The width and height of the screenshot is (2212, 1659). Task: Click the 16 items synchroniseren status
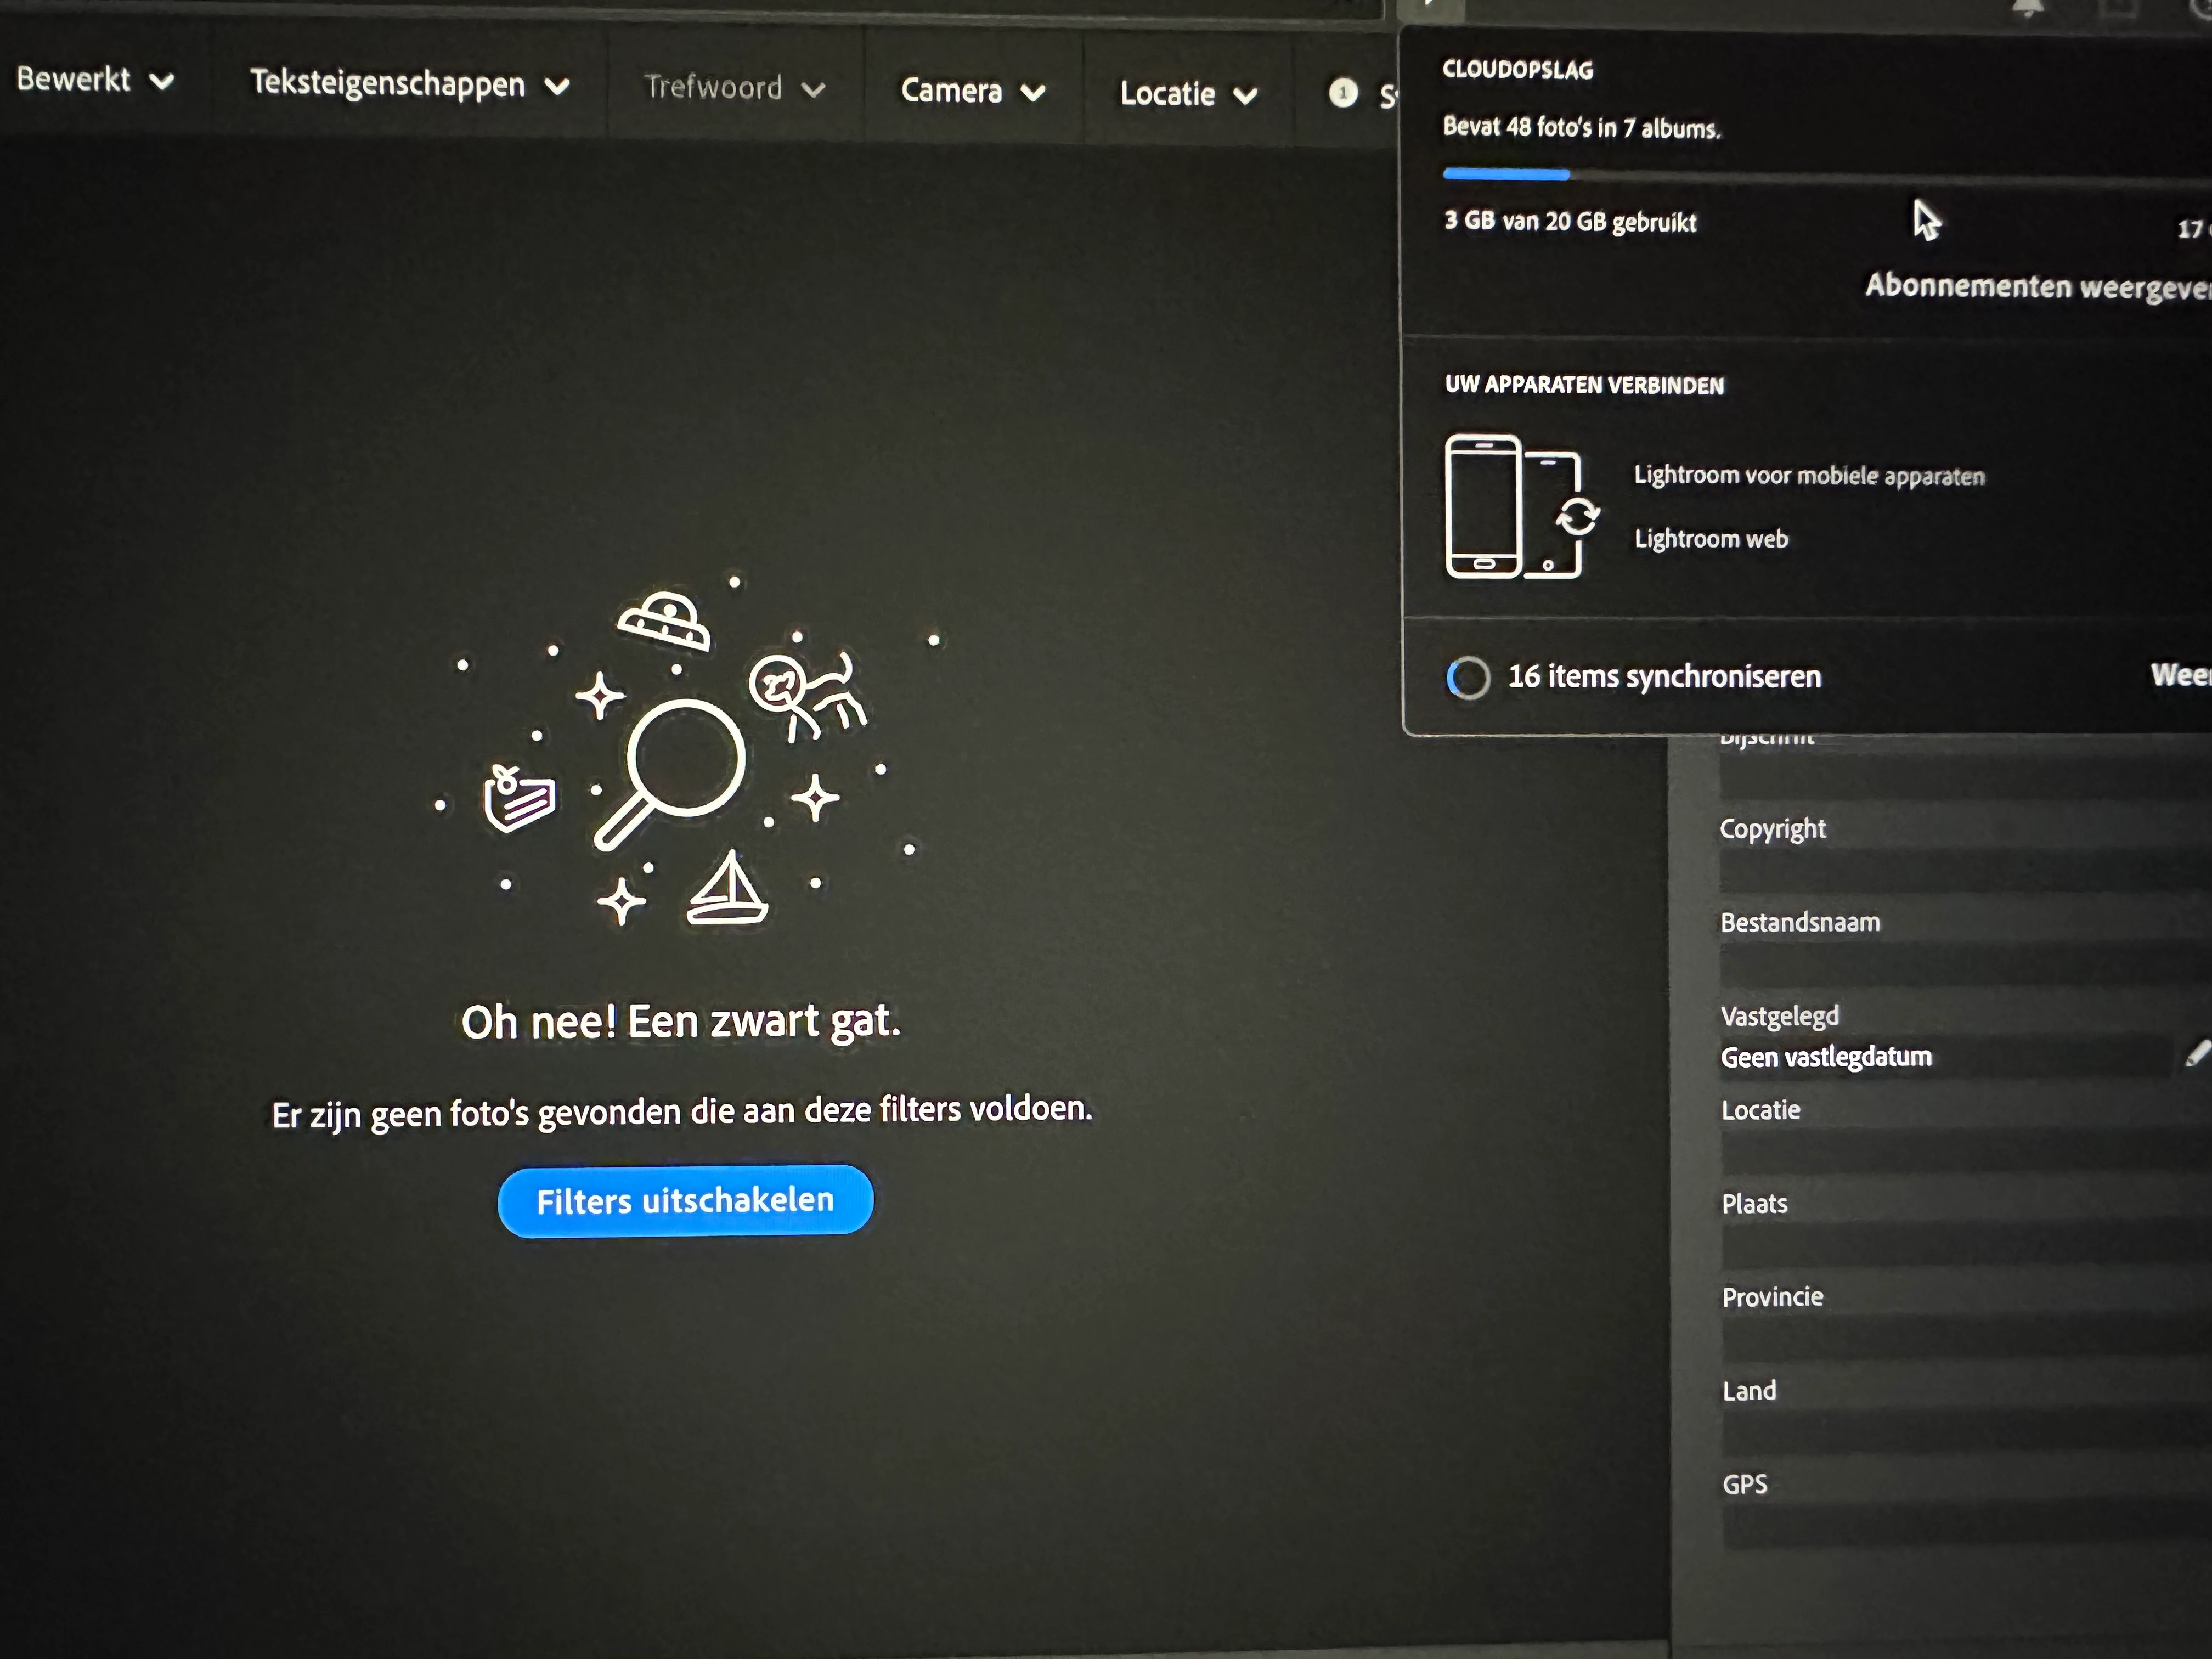click(1663, 677)
